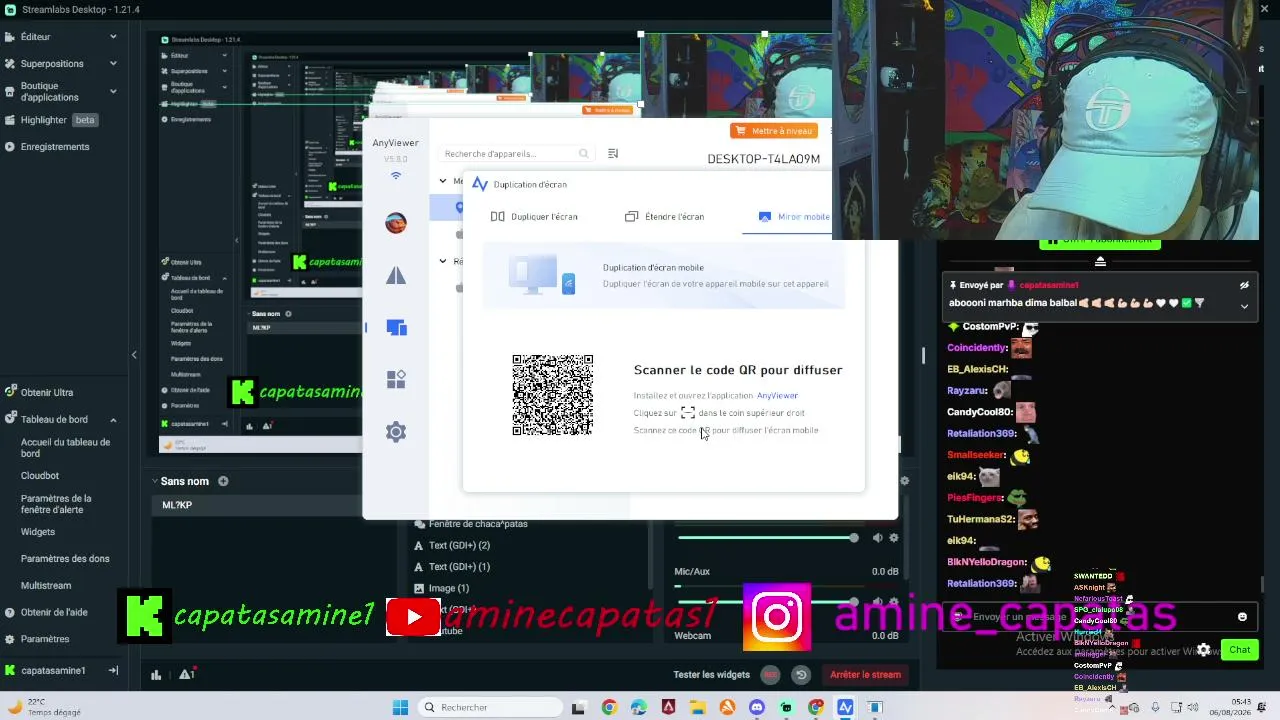Open the audio mixer settings gear
This screenshot has height=720, width=1280.
pos(904,481)
